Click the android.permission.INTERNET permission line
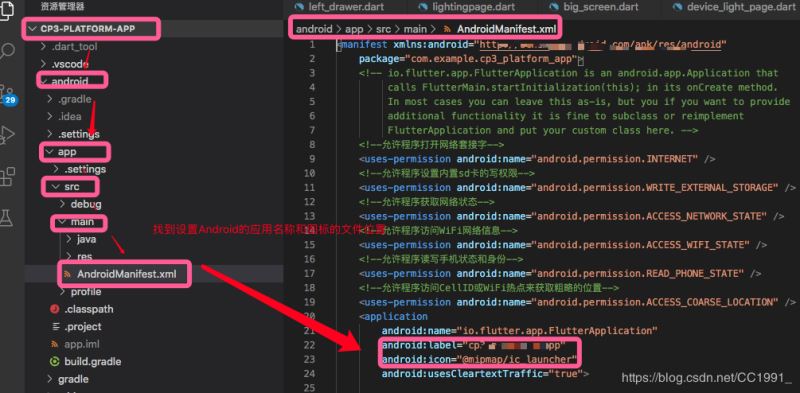 537,159
